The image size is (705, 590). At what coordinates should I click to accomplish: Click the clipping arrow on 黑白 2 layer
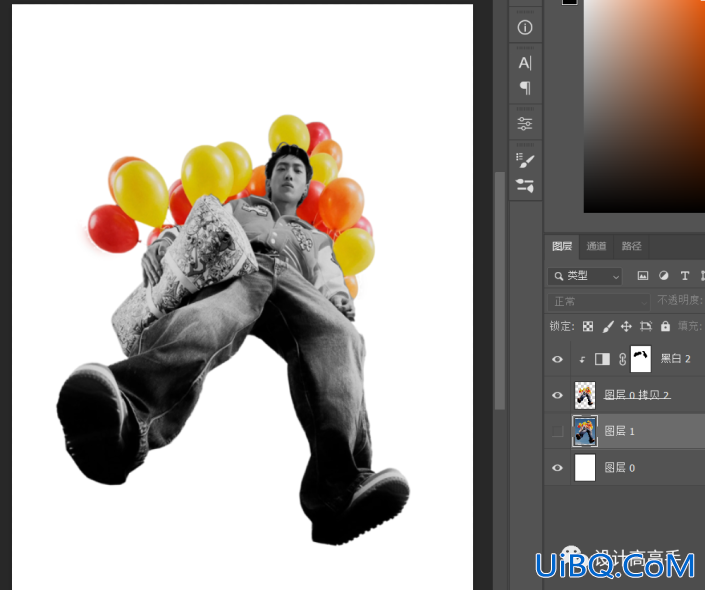(582, 359)
